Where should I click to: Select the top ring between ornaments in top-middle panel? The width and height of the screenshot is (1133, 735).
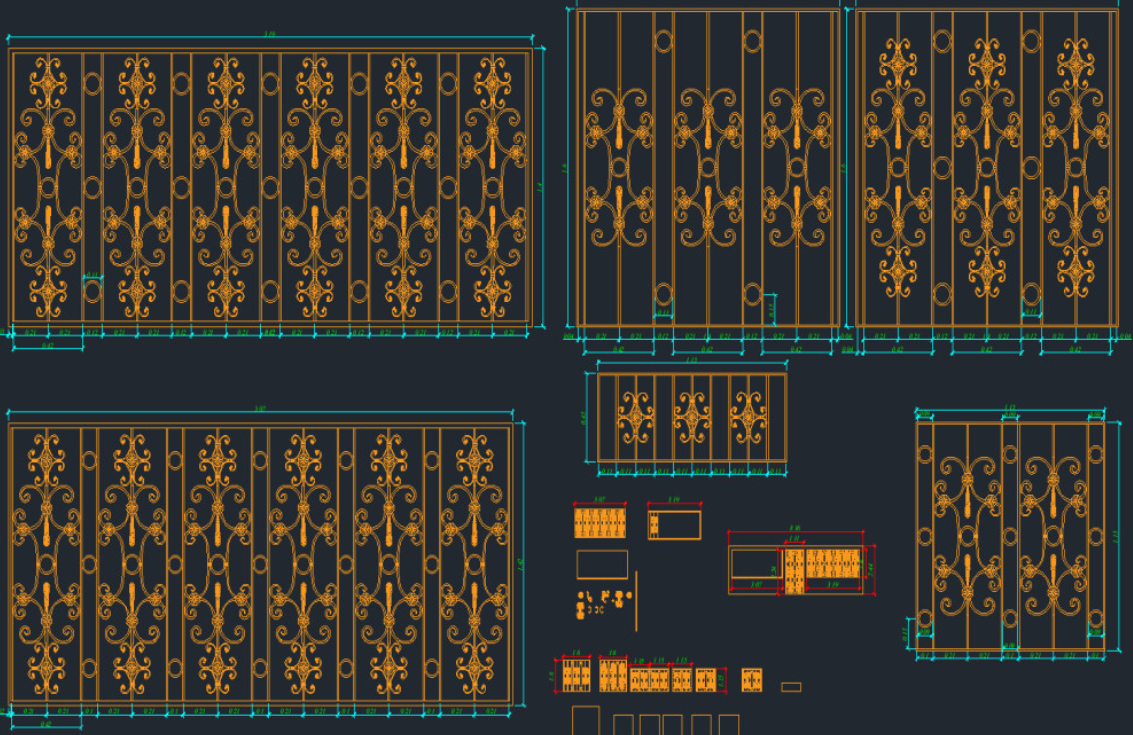pos(663,40)
